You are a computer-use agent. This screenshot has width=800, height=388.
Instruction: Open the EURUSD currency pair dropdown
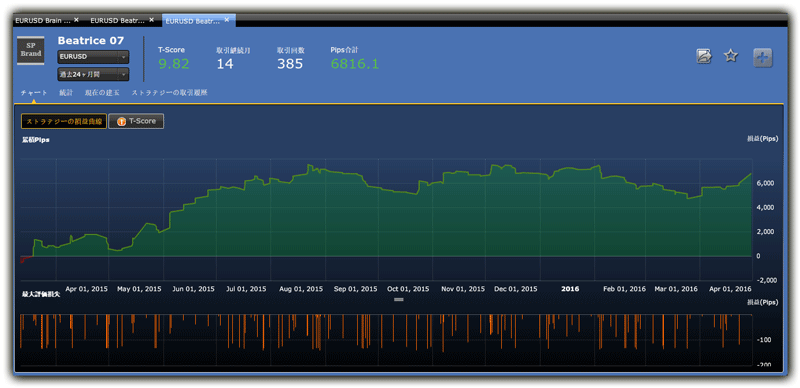93,57
